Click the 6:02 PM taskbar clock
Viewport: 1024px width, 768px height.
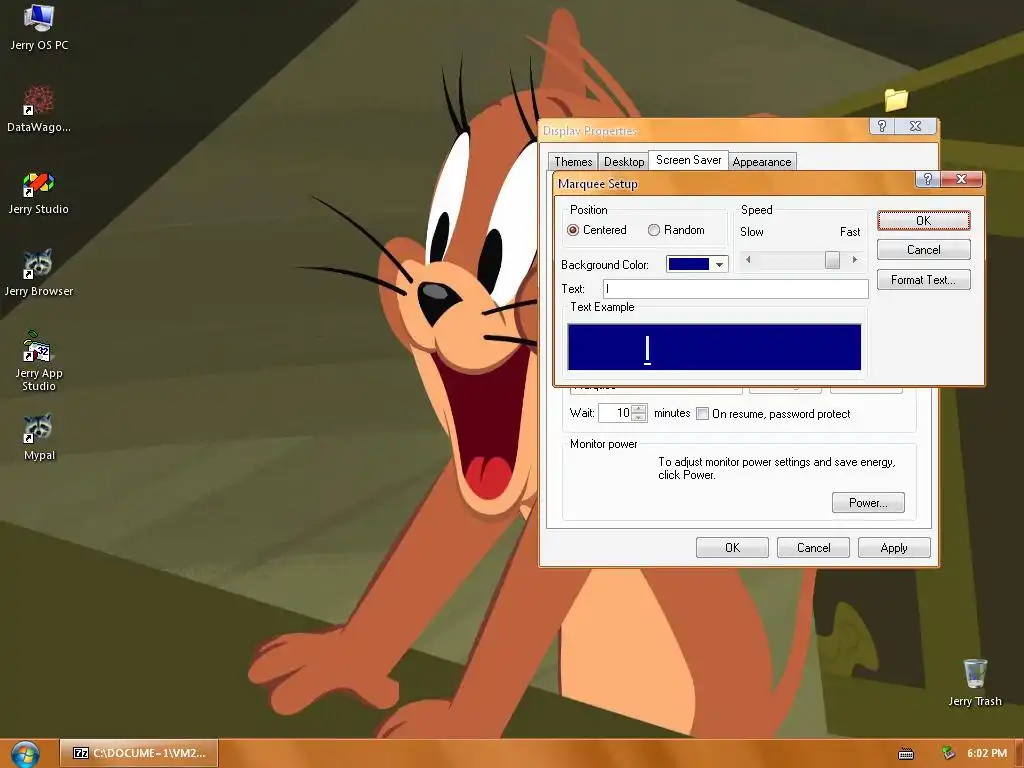(987, 753)
